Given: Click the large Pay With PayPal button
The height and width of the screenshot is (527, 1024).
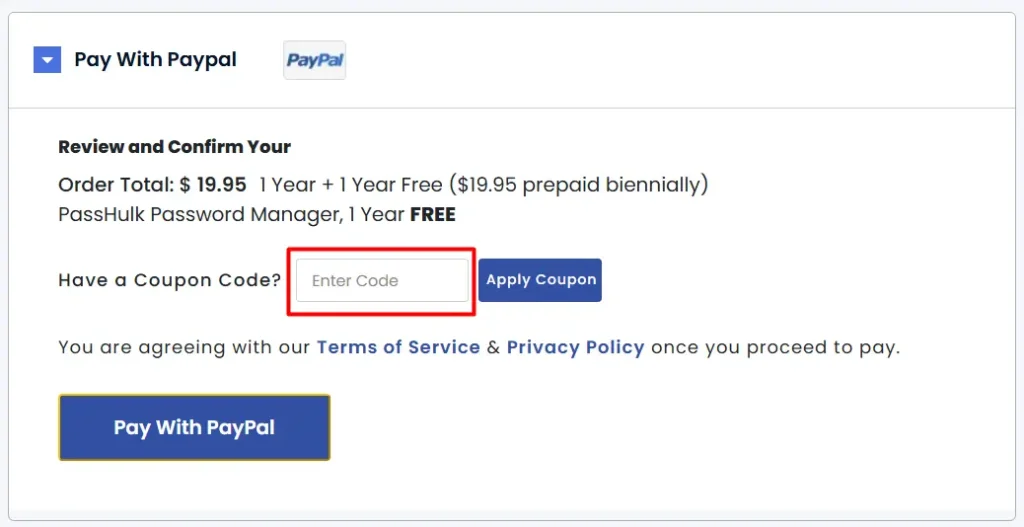Looking at the screenshot, I should [x=194, y=428].
